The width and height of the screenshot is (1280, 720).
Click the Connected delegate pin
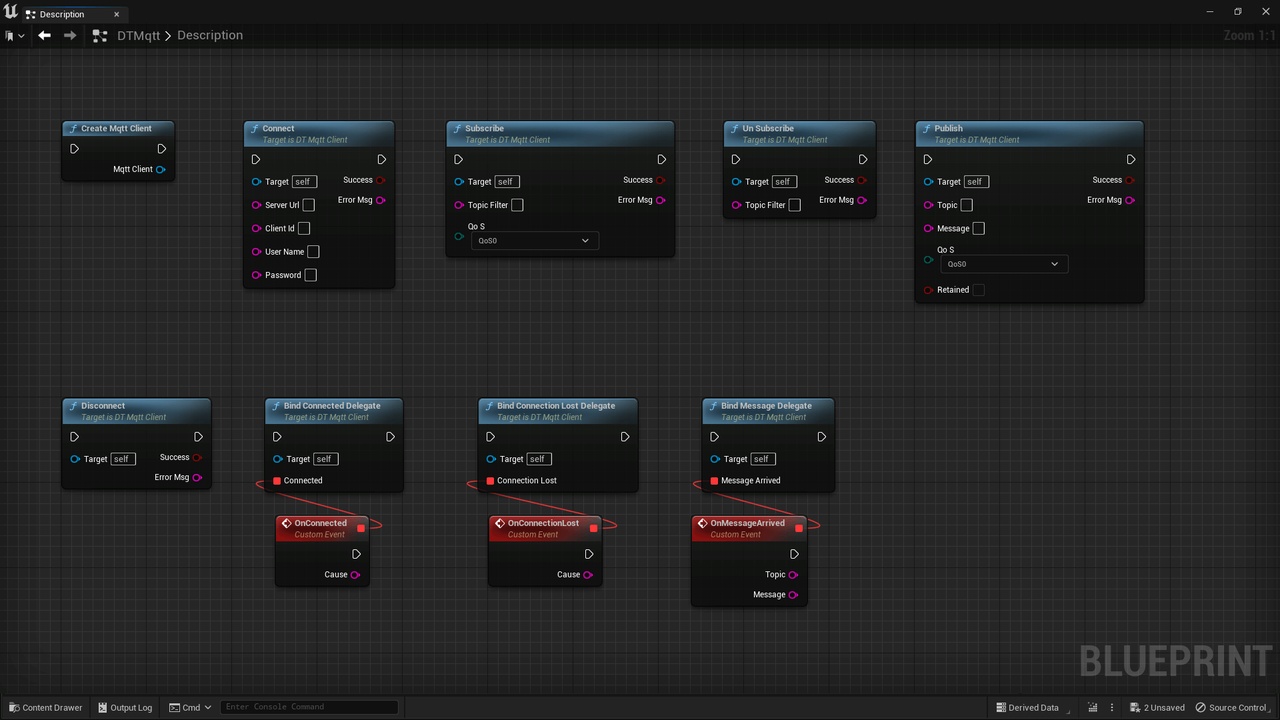tap(277, 481)
